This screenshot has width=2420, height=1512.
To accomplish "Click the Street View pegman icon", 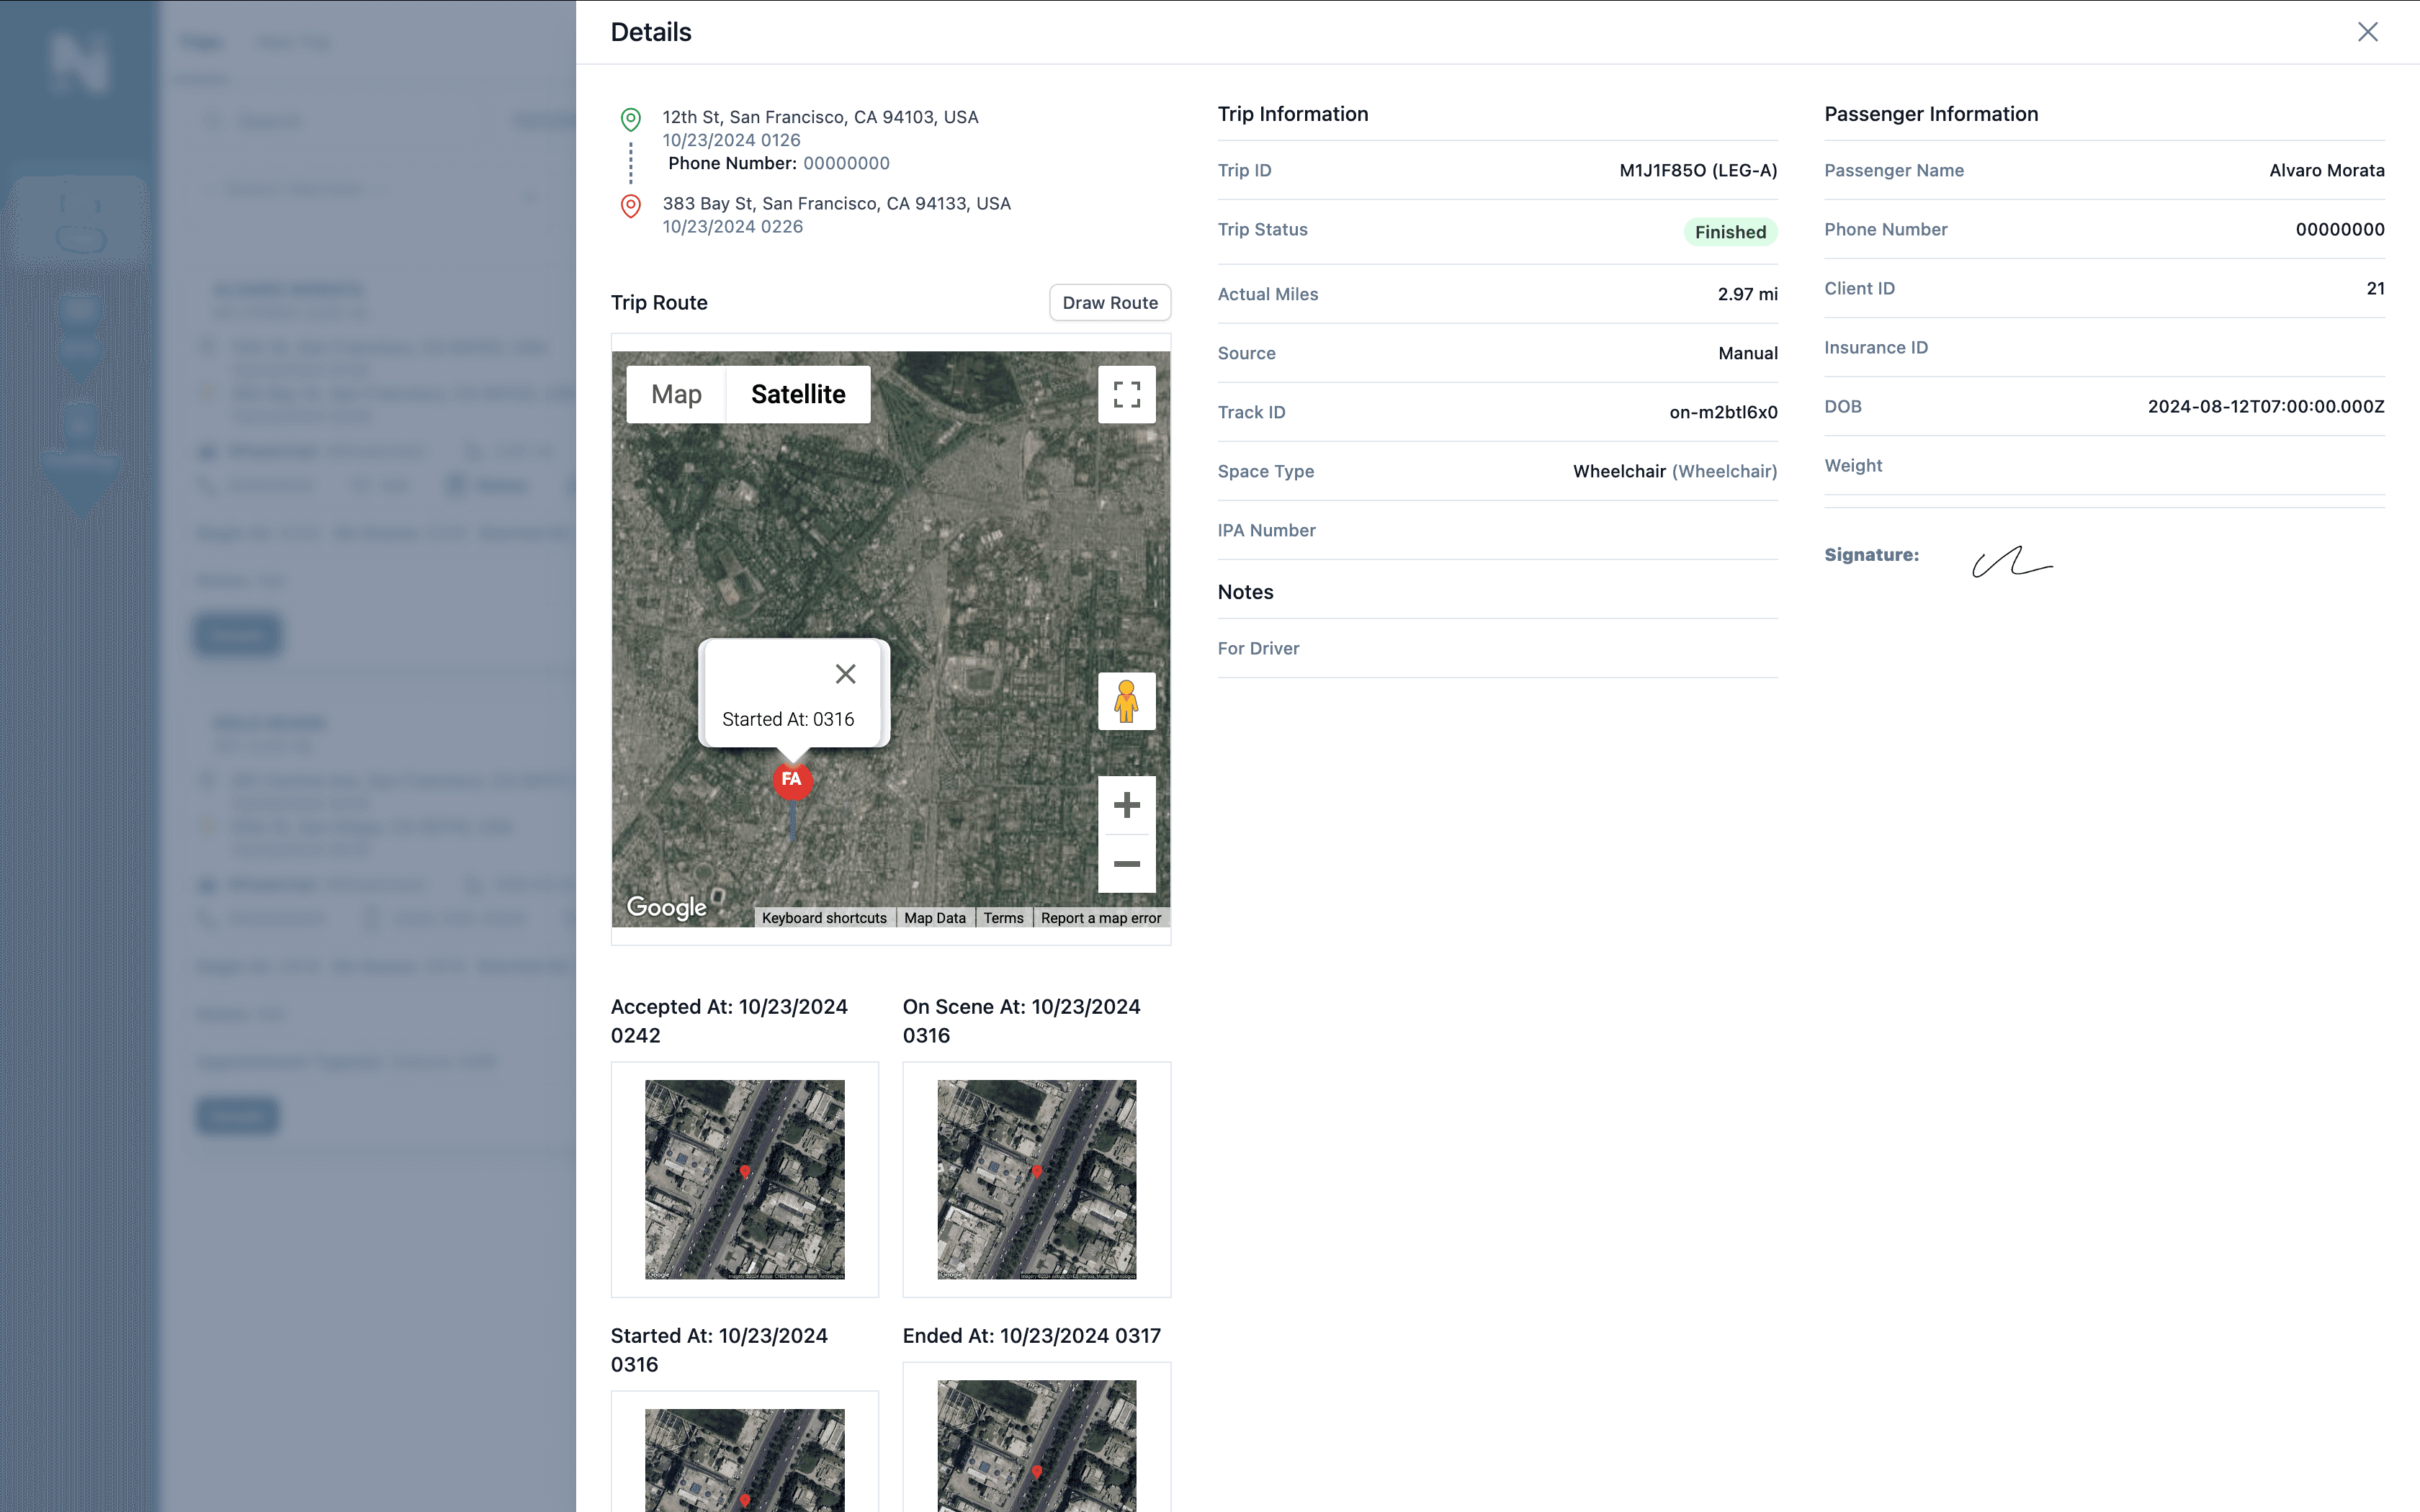I will [1126, 701].
